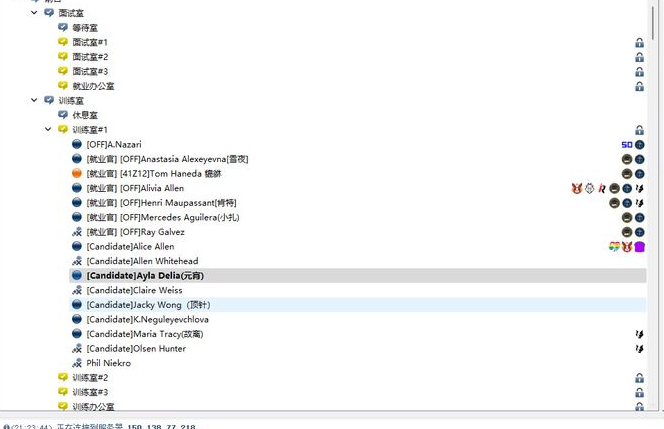Collapse the 训练室#1 channel user list

click(49, 130)
